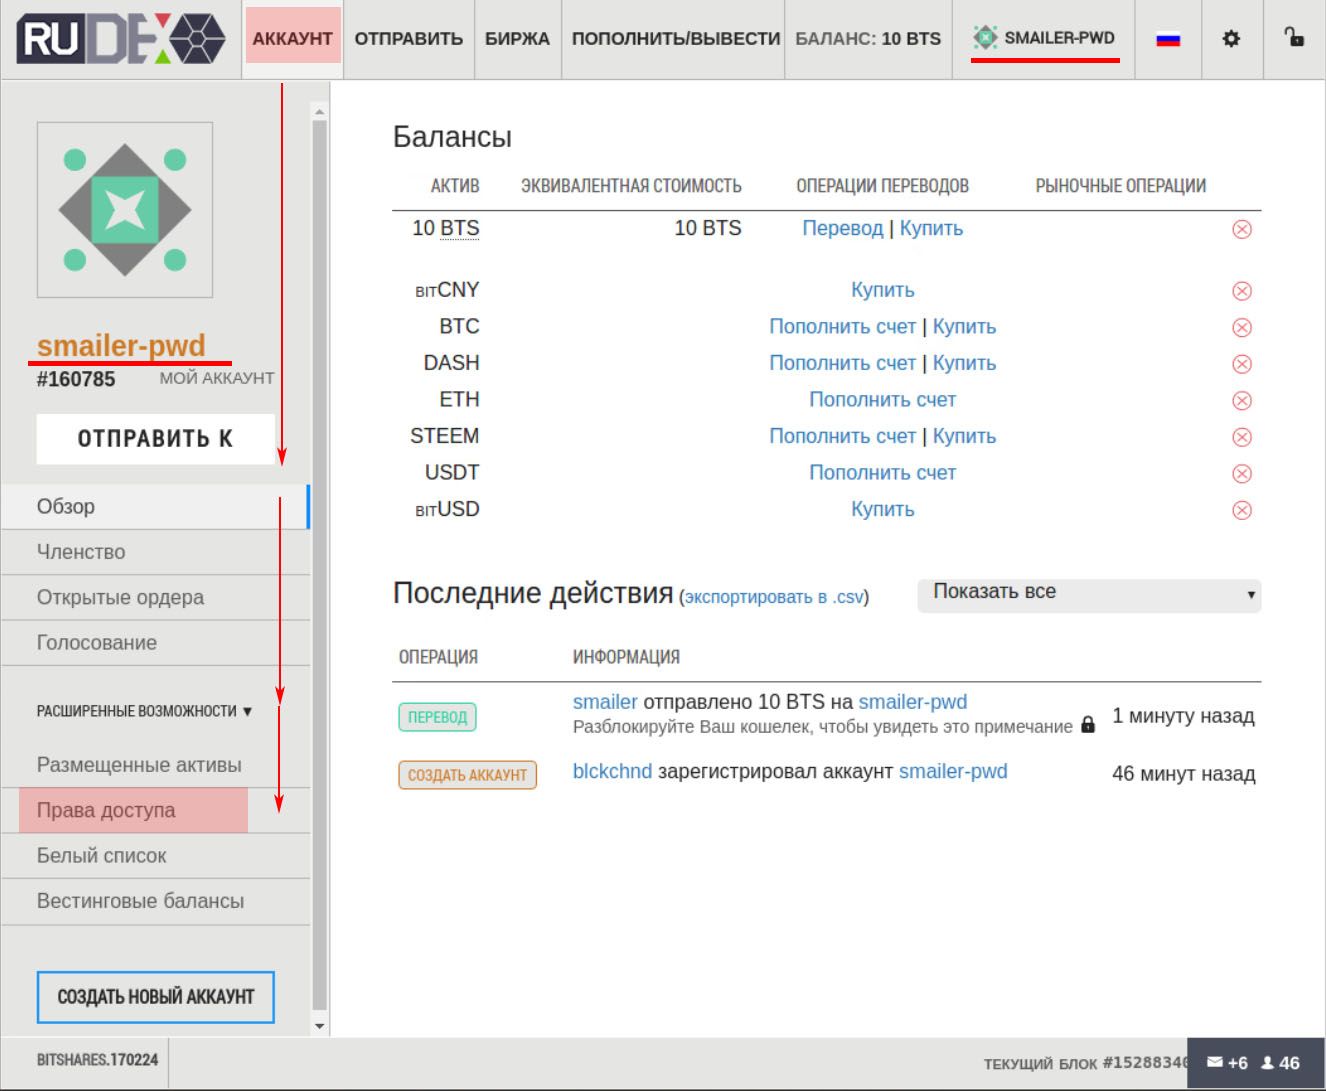Click Пополнить счет for STEEM
Viewport: 1326px width, 1091px height.
pyautogui.click(x=842, y=436)
